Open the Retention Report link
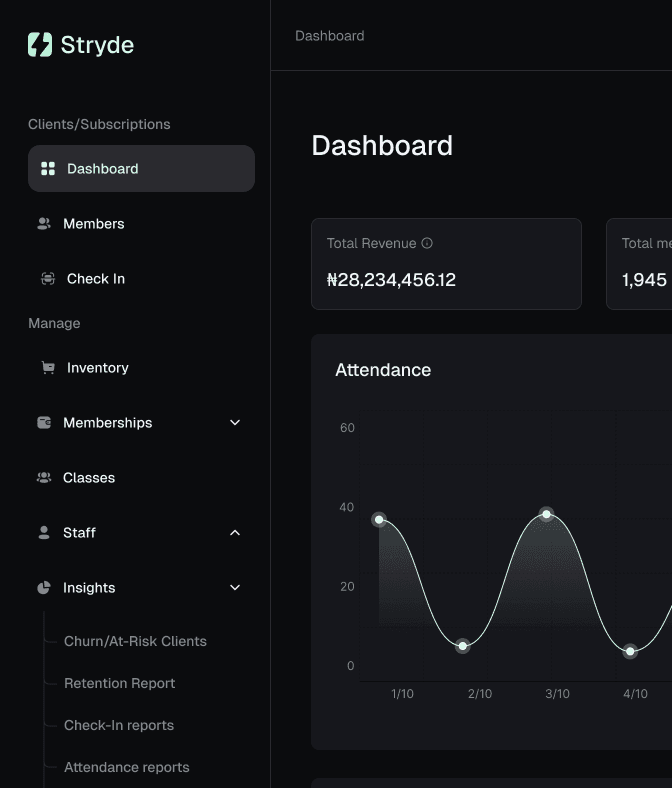Image resolution: width=672 pixels, height=788 pixels. pos(120,683)
